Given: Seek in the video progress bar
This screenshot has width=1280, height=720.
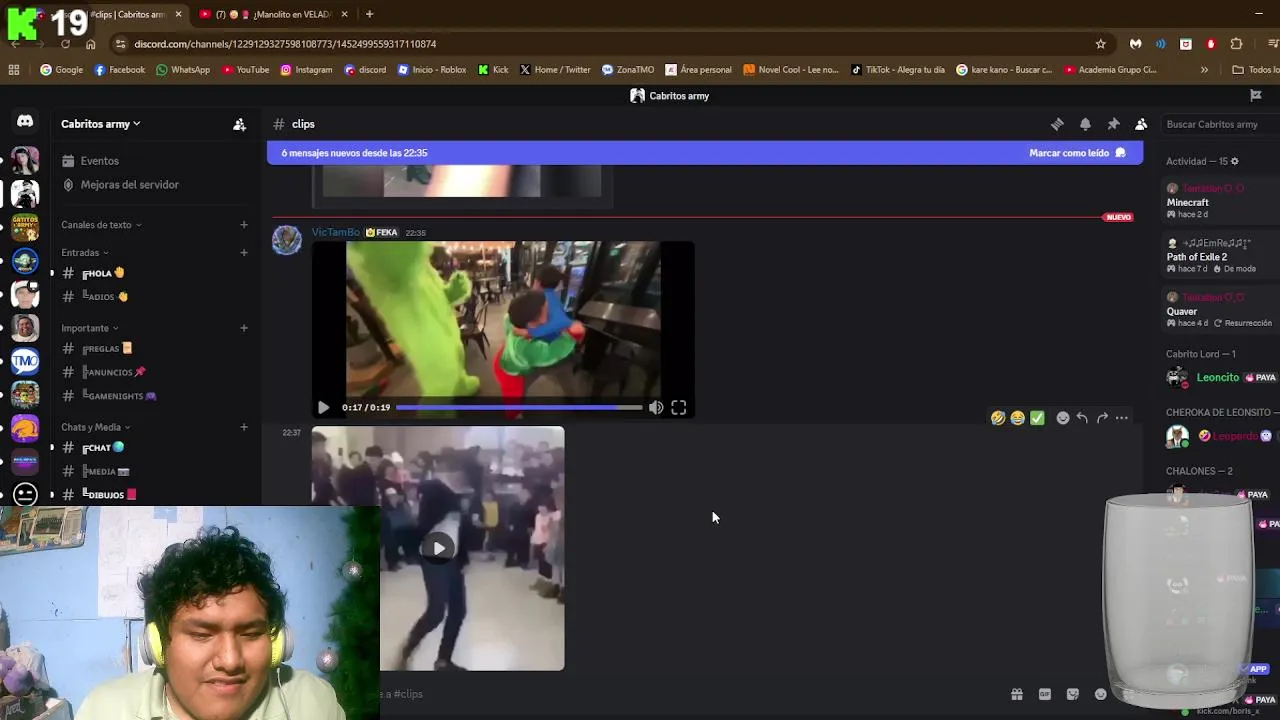Looking at the screenshot, I should point(519,407).
